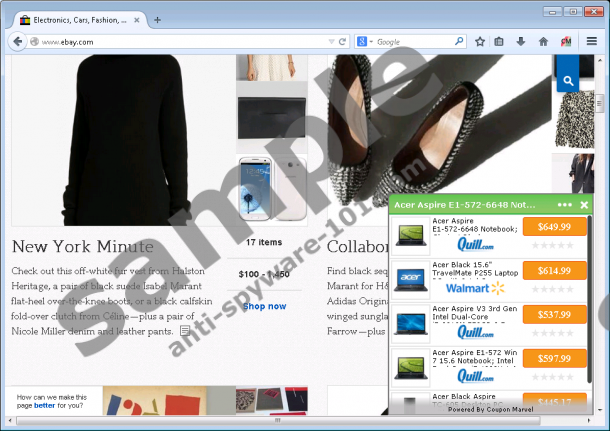
Task: Close the Coupon Marvel popup
Action: tap(584, 205)
